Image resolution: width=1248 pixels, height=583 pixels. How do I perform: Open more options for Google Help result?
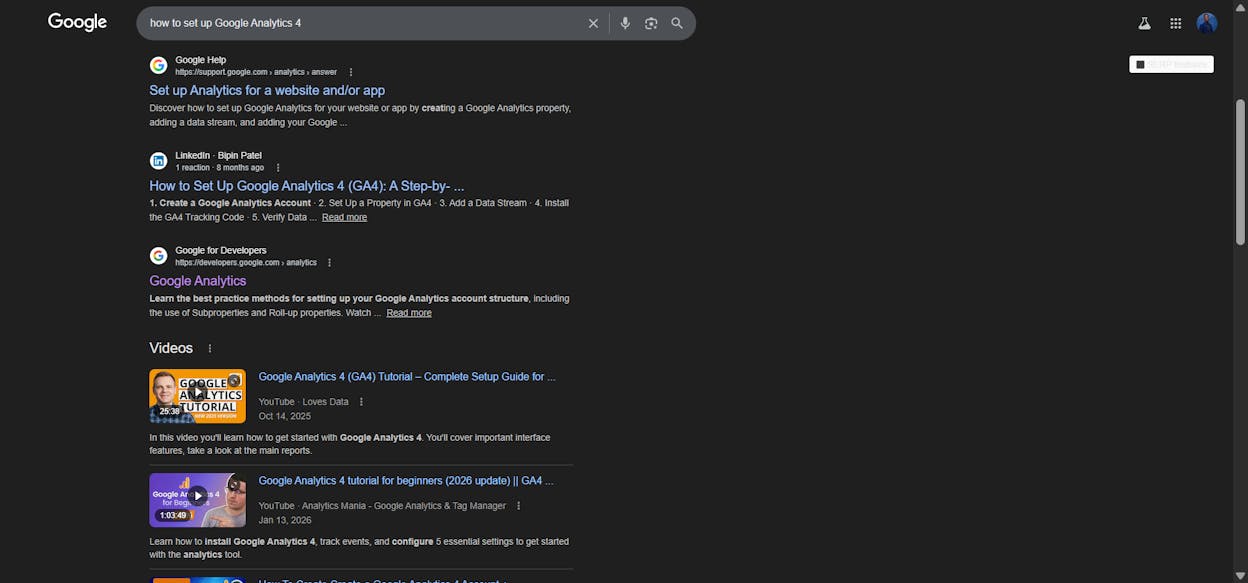click(351, 72)
